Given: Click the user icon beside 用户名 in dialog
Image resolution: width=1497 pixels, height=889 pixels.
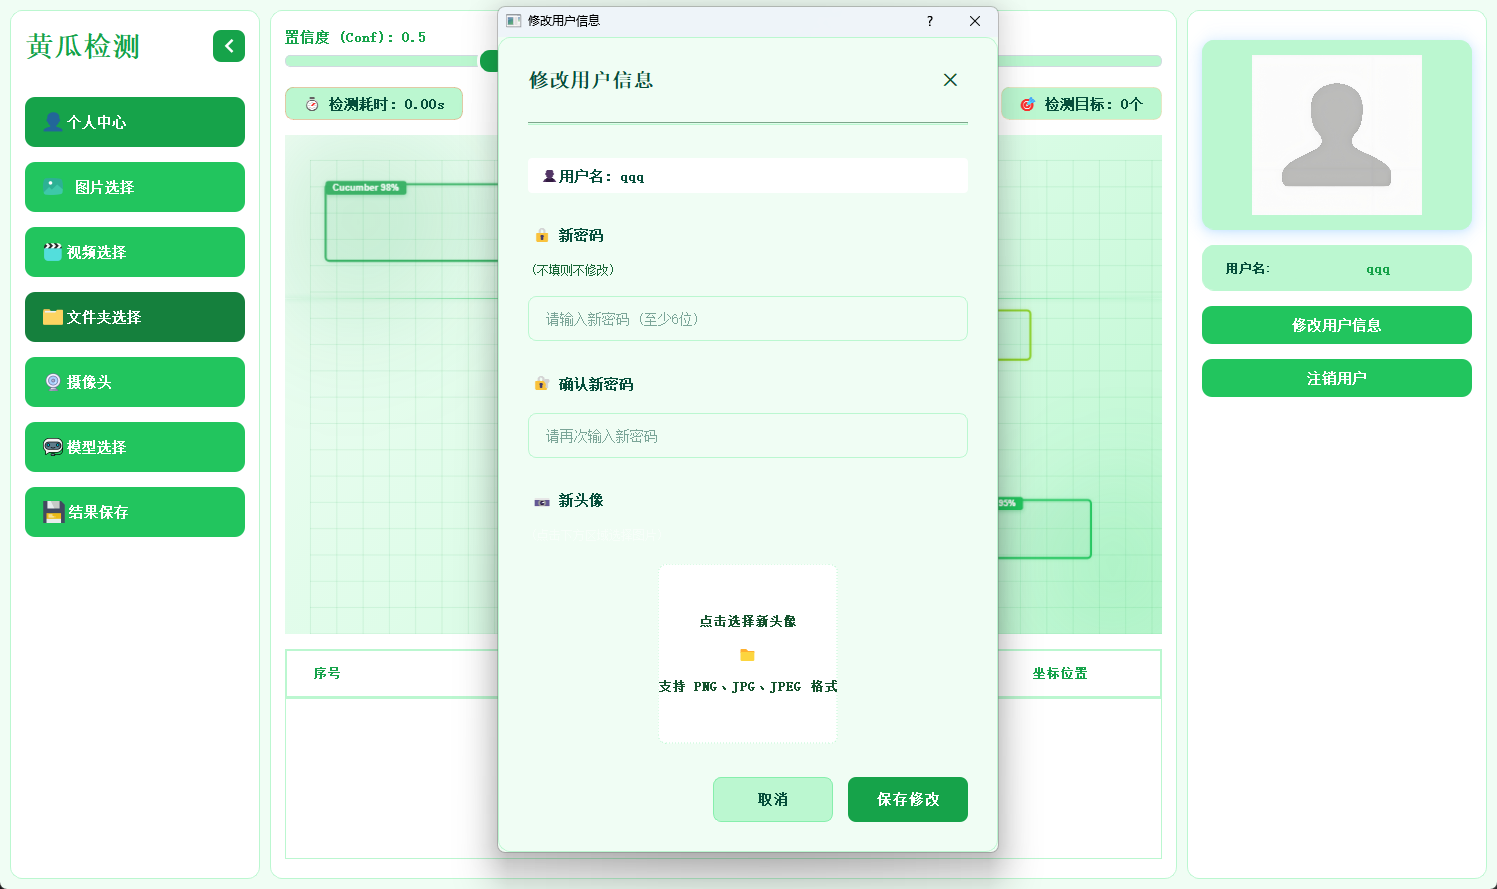Looking at the screenshot, I should tap(549, 176).
